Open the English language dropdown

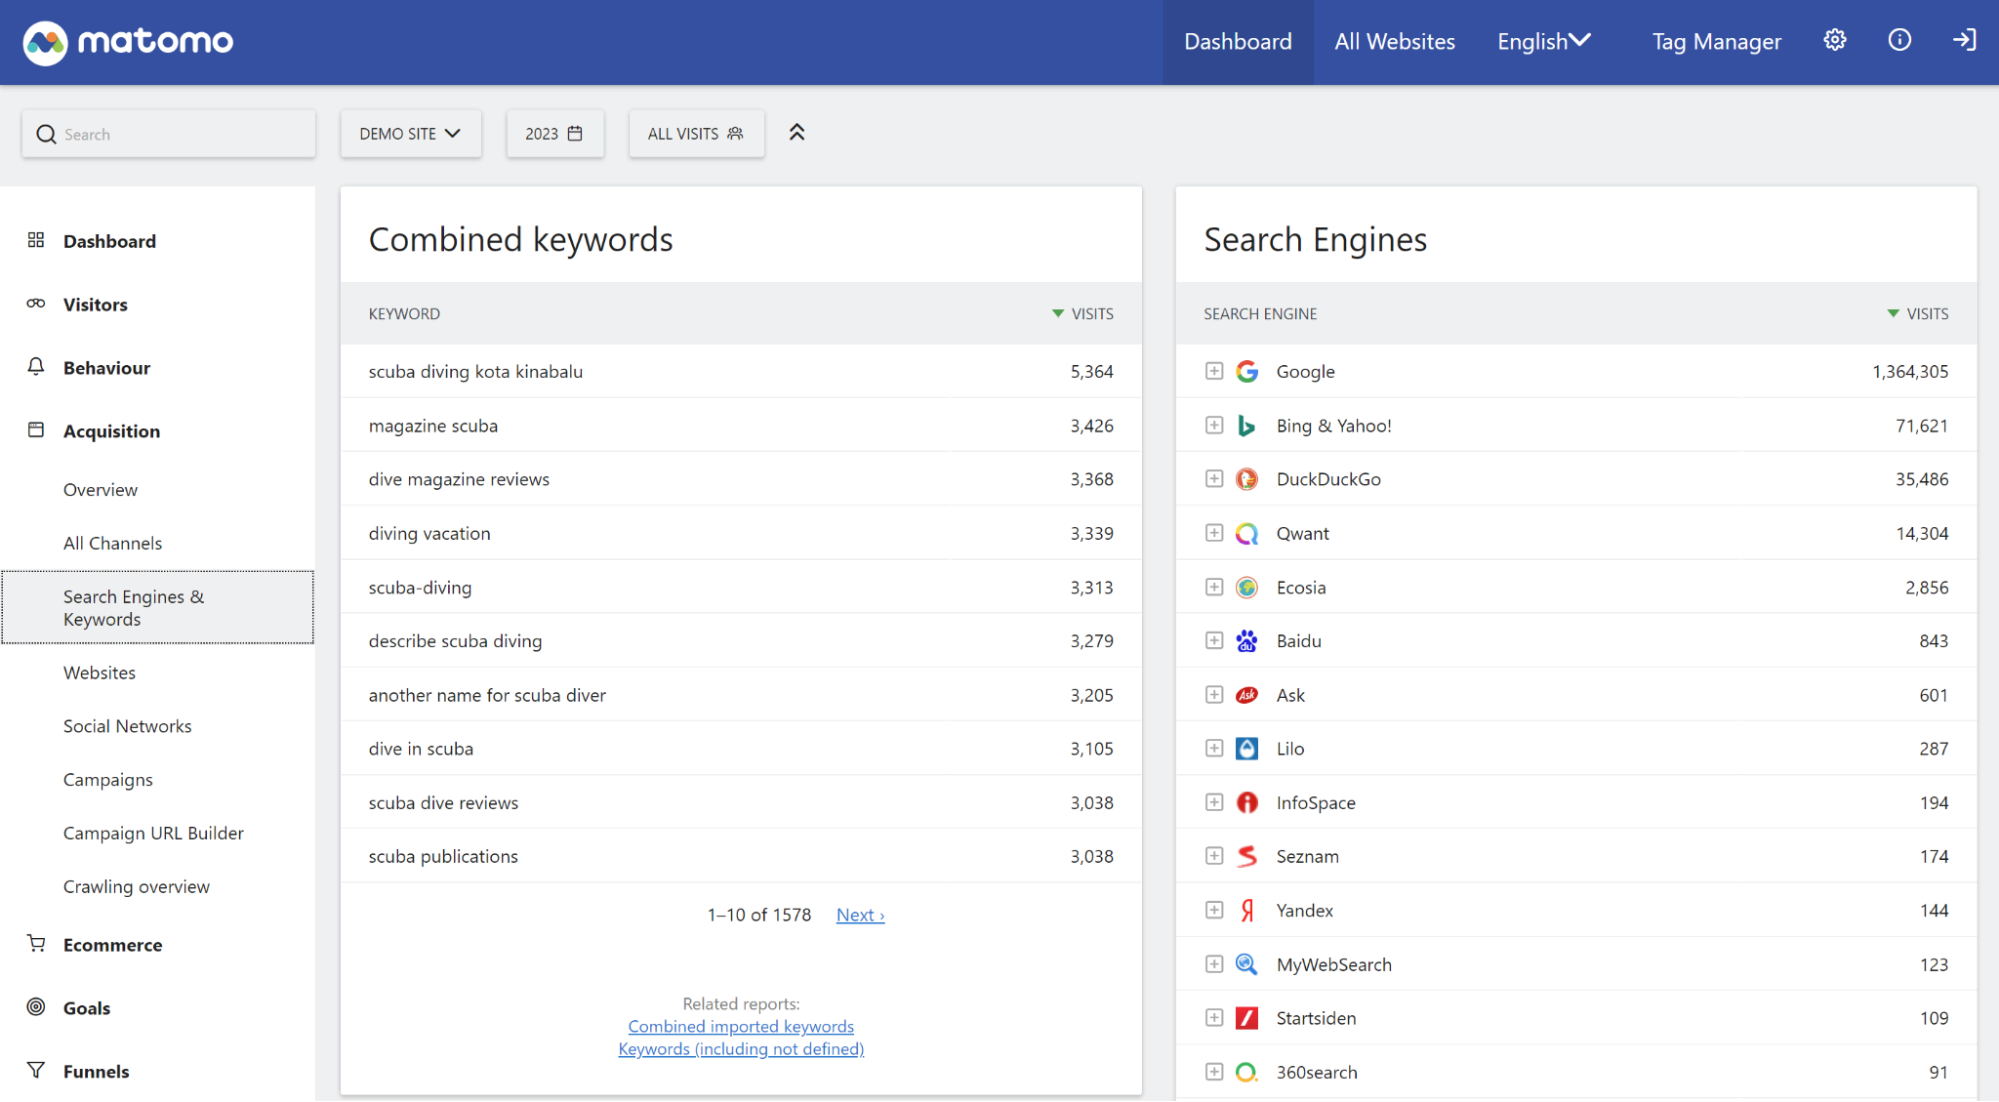point(1543,41)
